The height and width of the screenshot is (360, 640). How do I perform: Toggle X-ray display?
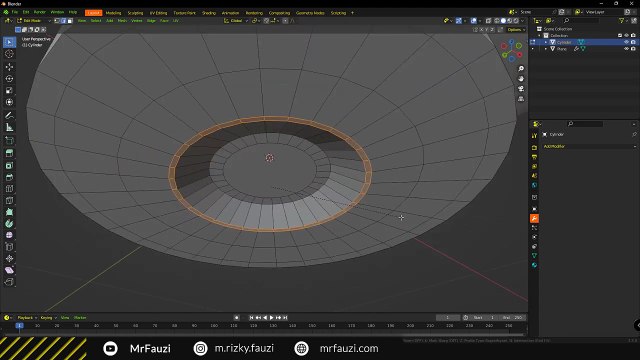point(488,20)
